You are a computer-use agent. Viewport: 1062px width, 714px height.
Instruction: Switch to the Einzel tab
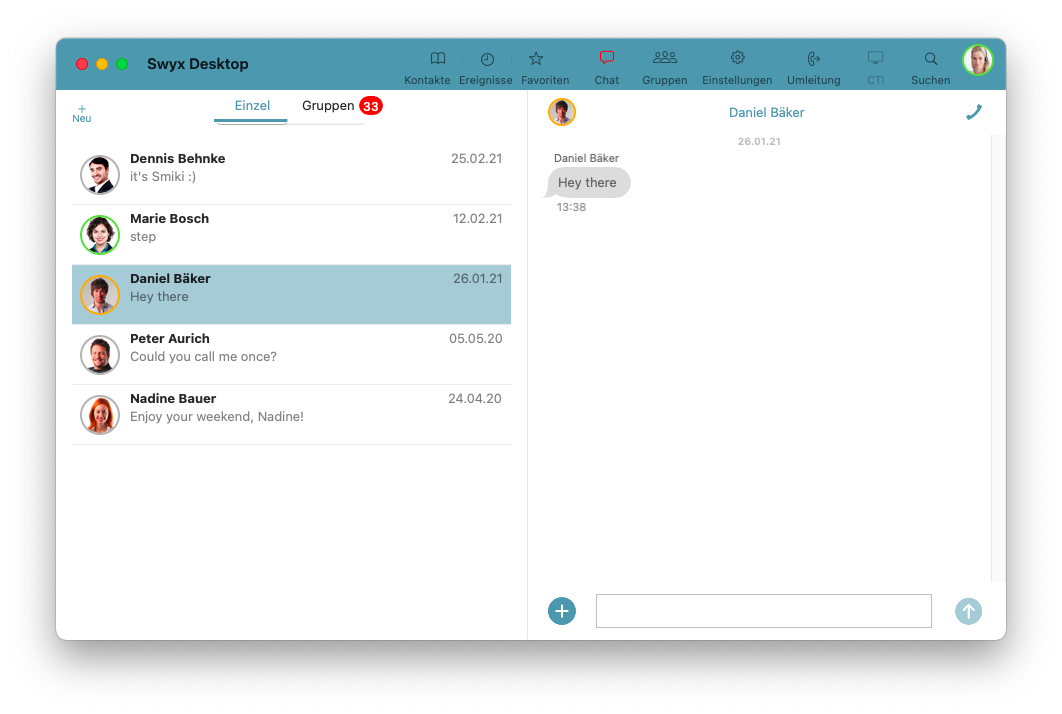pos(252,106)
